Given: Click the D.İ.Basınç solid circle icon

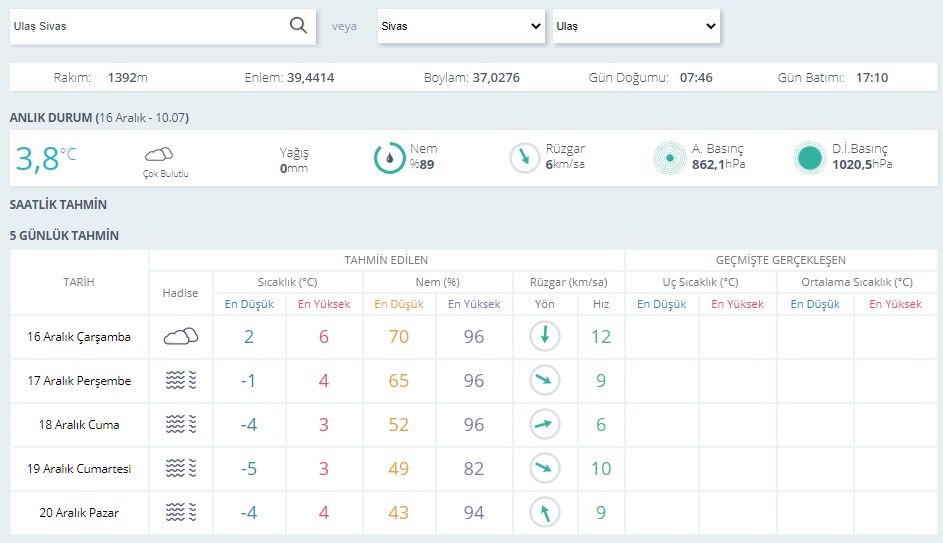Looking at the screenshot, I should click(x=809, y=158).
